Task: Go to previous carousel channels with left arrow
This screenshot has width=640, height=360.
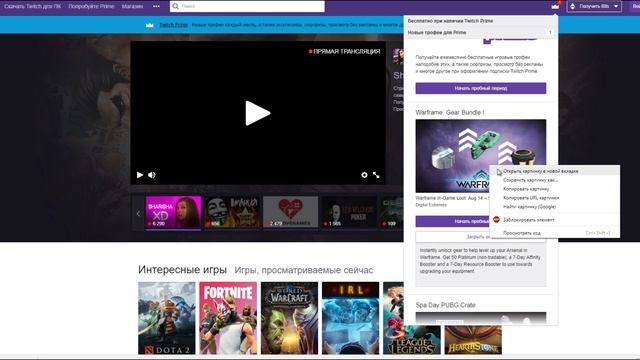Action: tap(138, 213)
